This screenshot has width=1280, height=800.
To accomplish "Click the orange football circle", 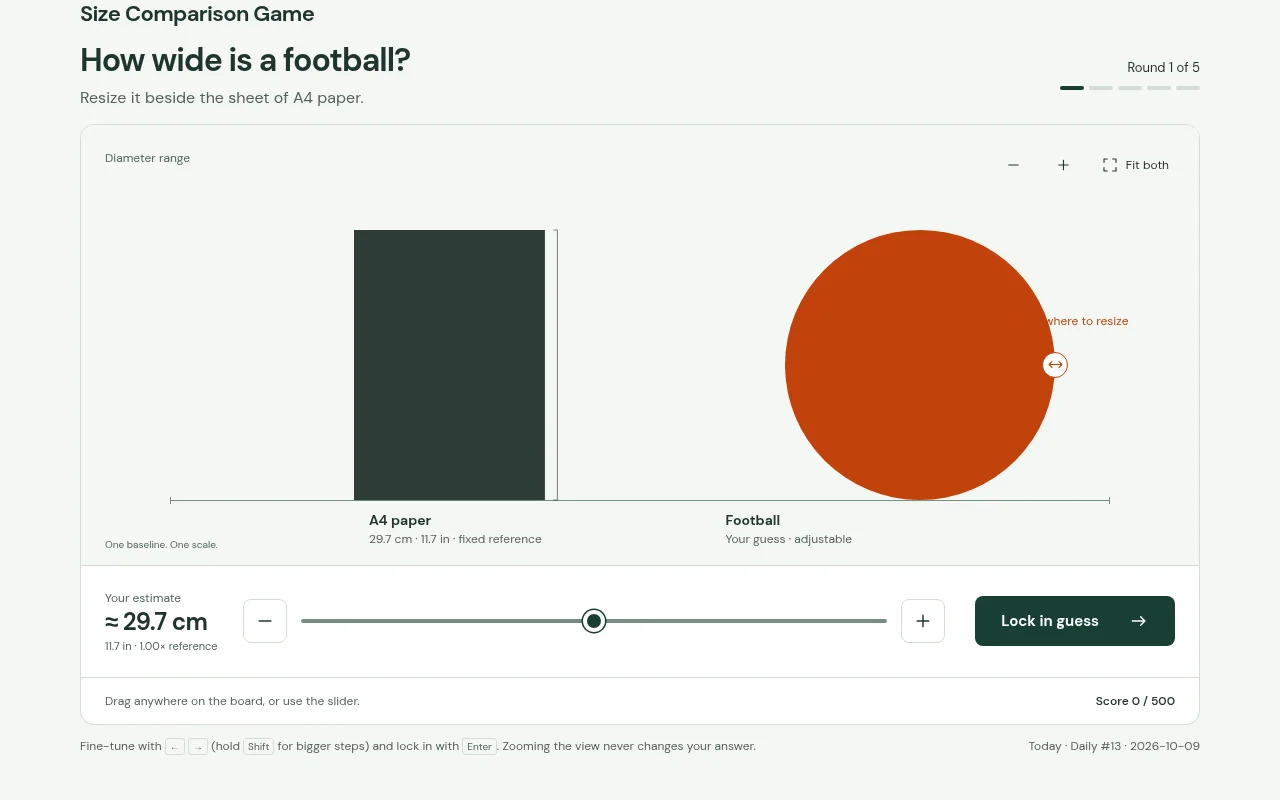I will (x=920, y=365).
